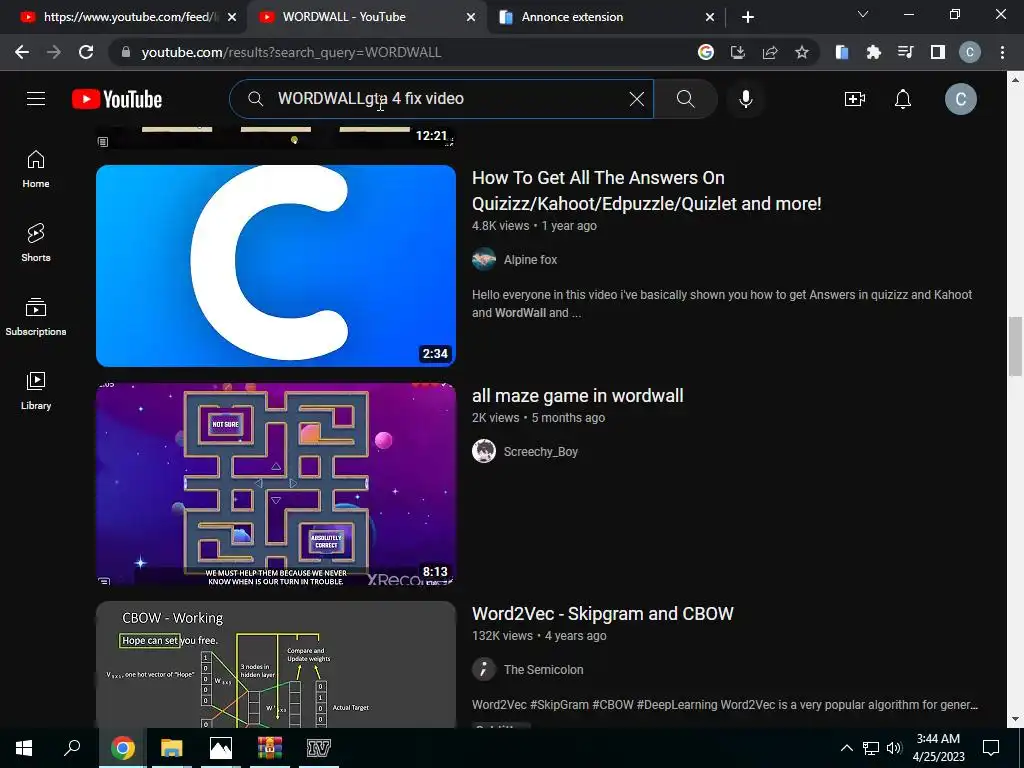This screenshot has width=1024, height=768.
Task: Open the YouTube account avatar menu
Action: pos(961,99)
